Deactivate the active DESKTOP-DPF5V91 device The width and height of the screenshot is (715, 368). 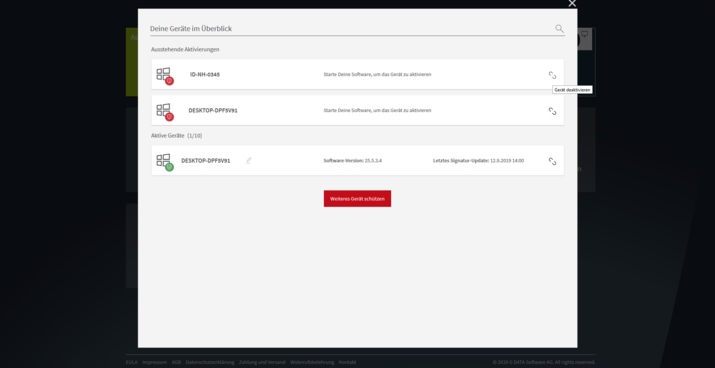click(x=552, y=161)
